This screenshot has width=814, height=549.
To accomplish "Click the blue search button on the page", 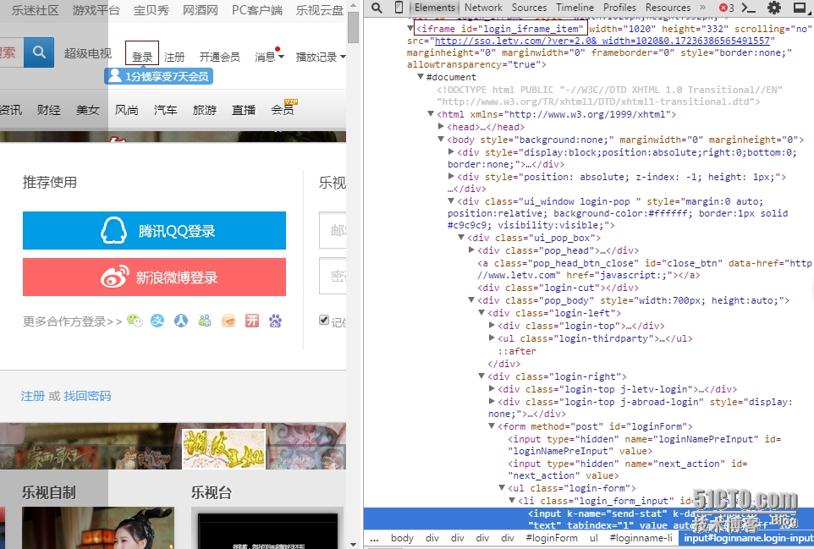I will [x=39, y=52].
